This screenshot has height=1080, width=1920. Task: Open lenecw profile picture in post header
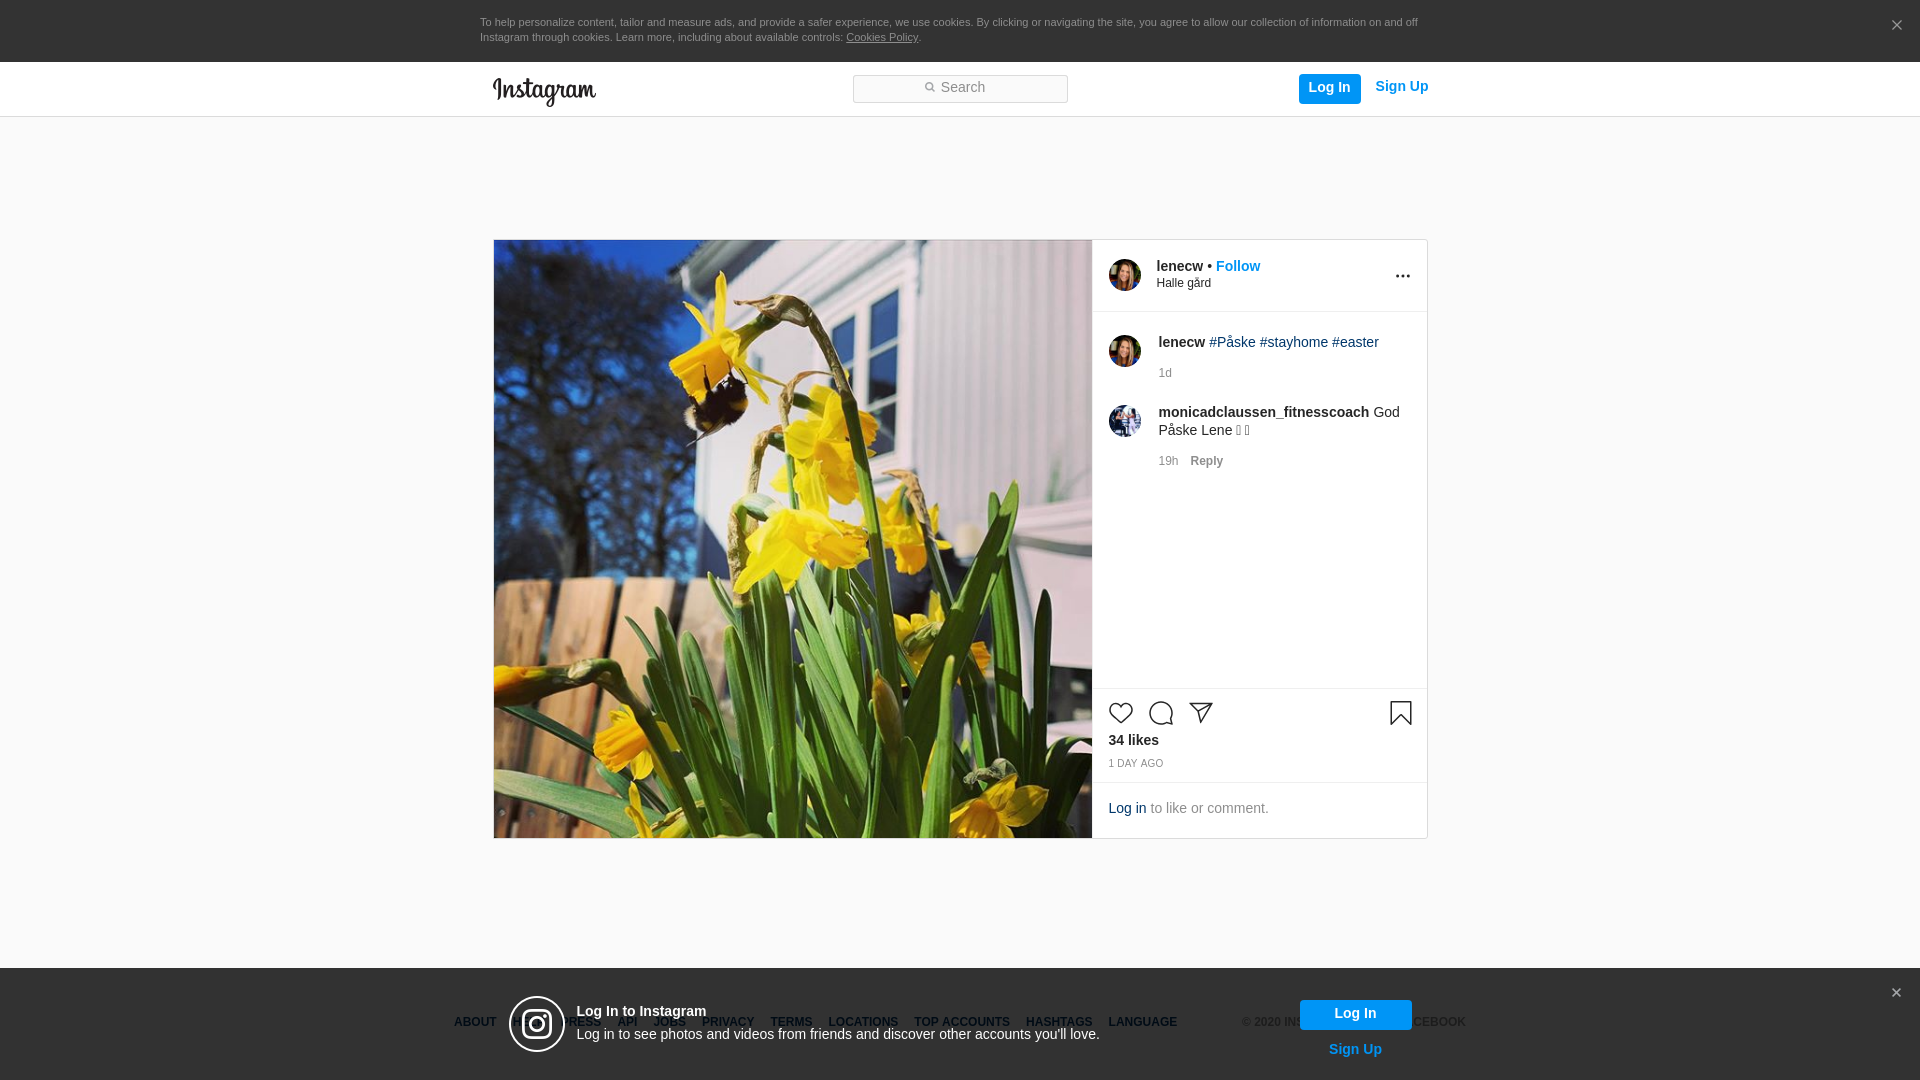point(1124,275)
